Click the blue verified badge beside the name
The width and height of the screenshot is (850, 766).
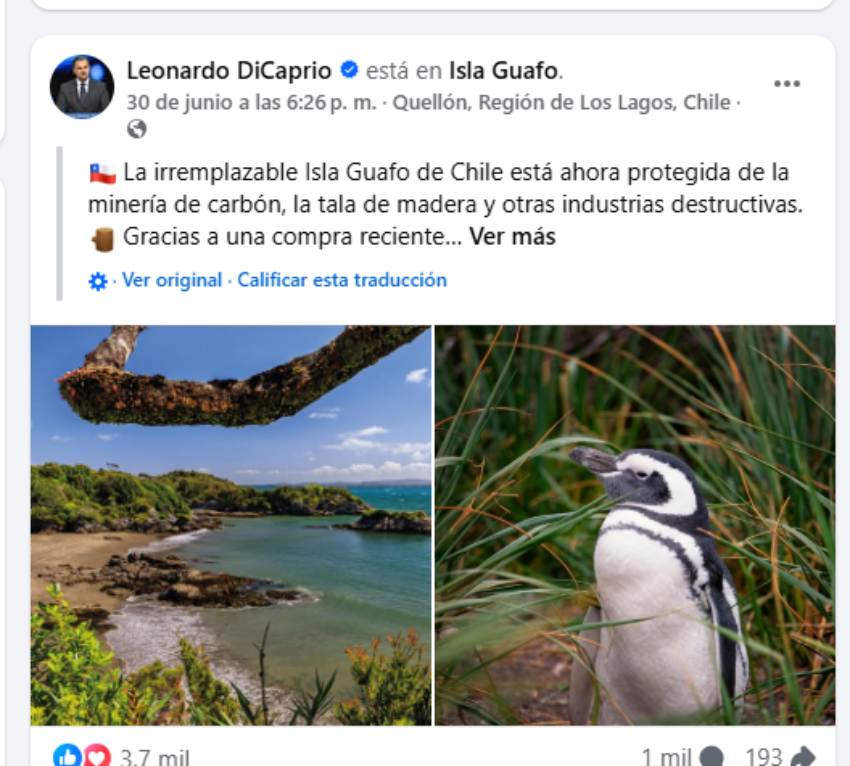pyautogui.click(x=349, y=70)
